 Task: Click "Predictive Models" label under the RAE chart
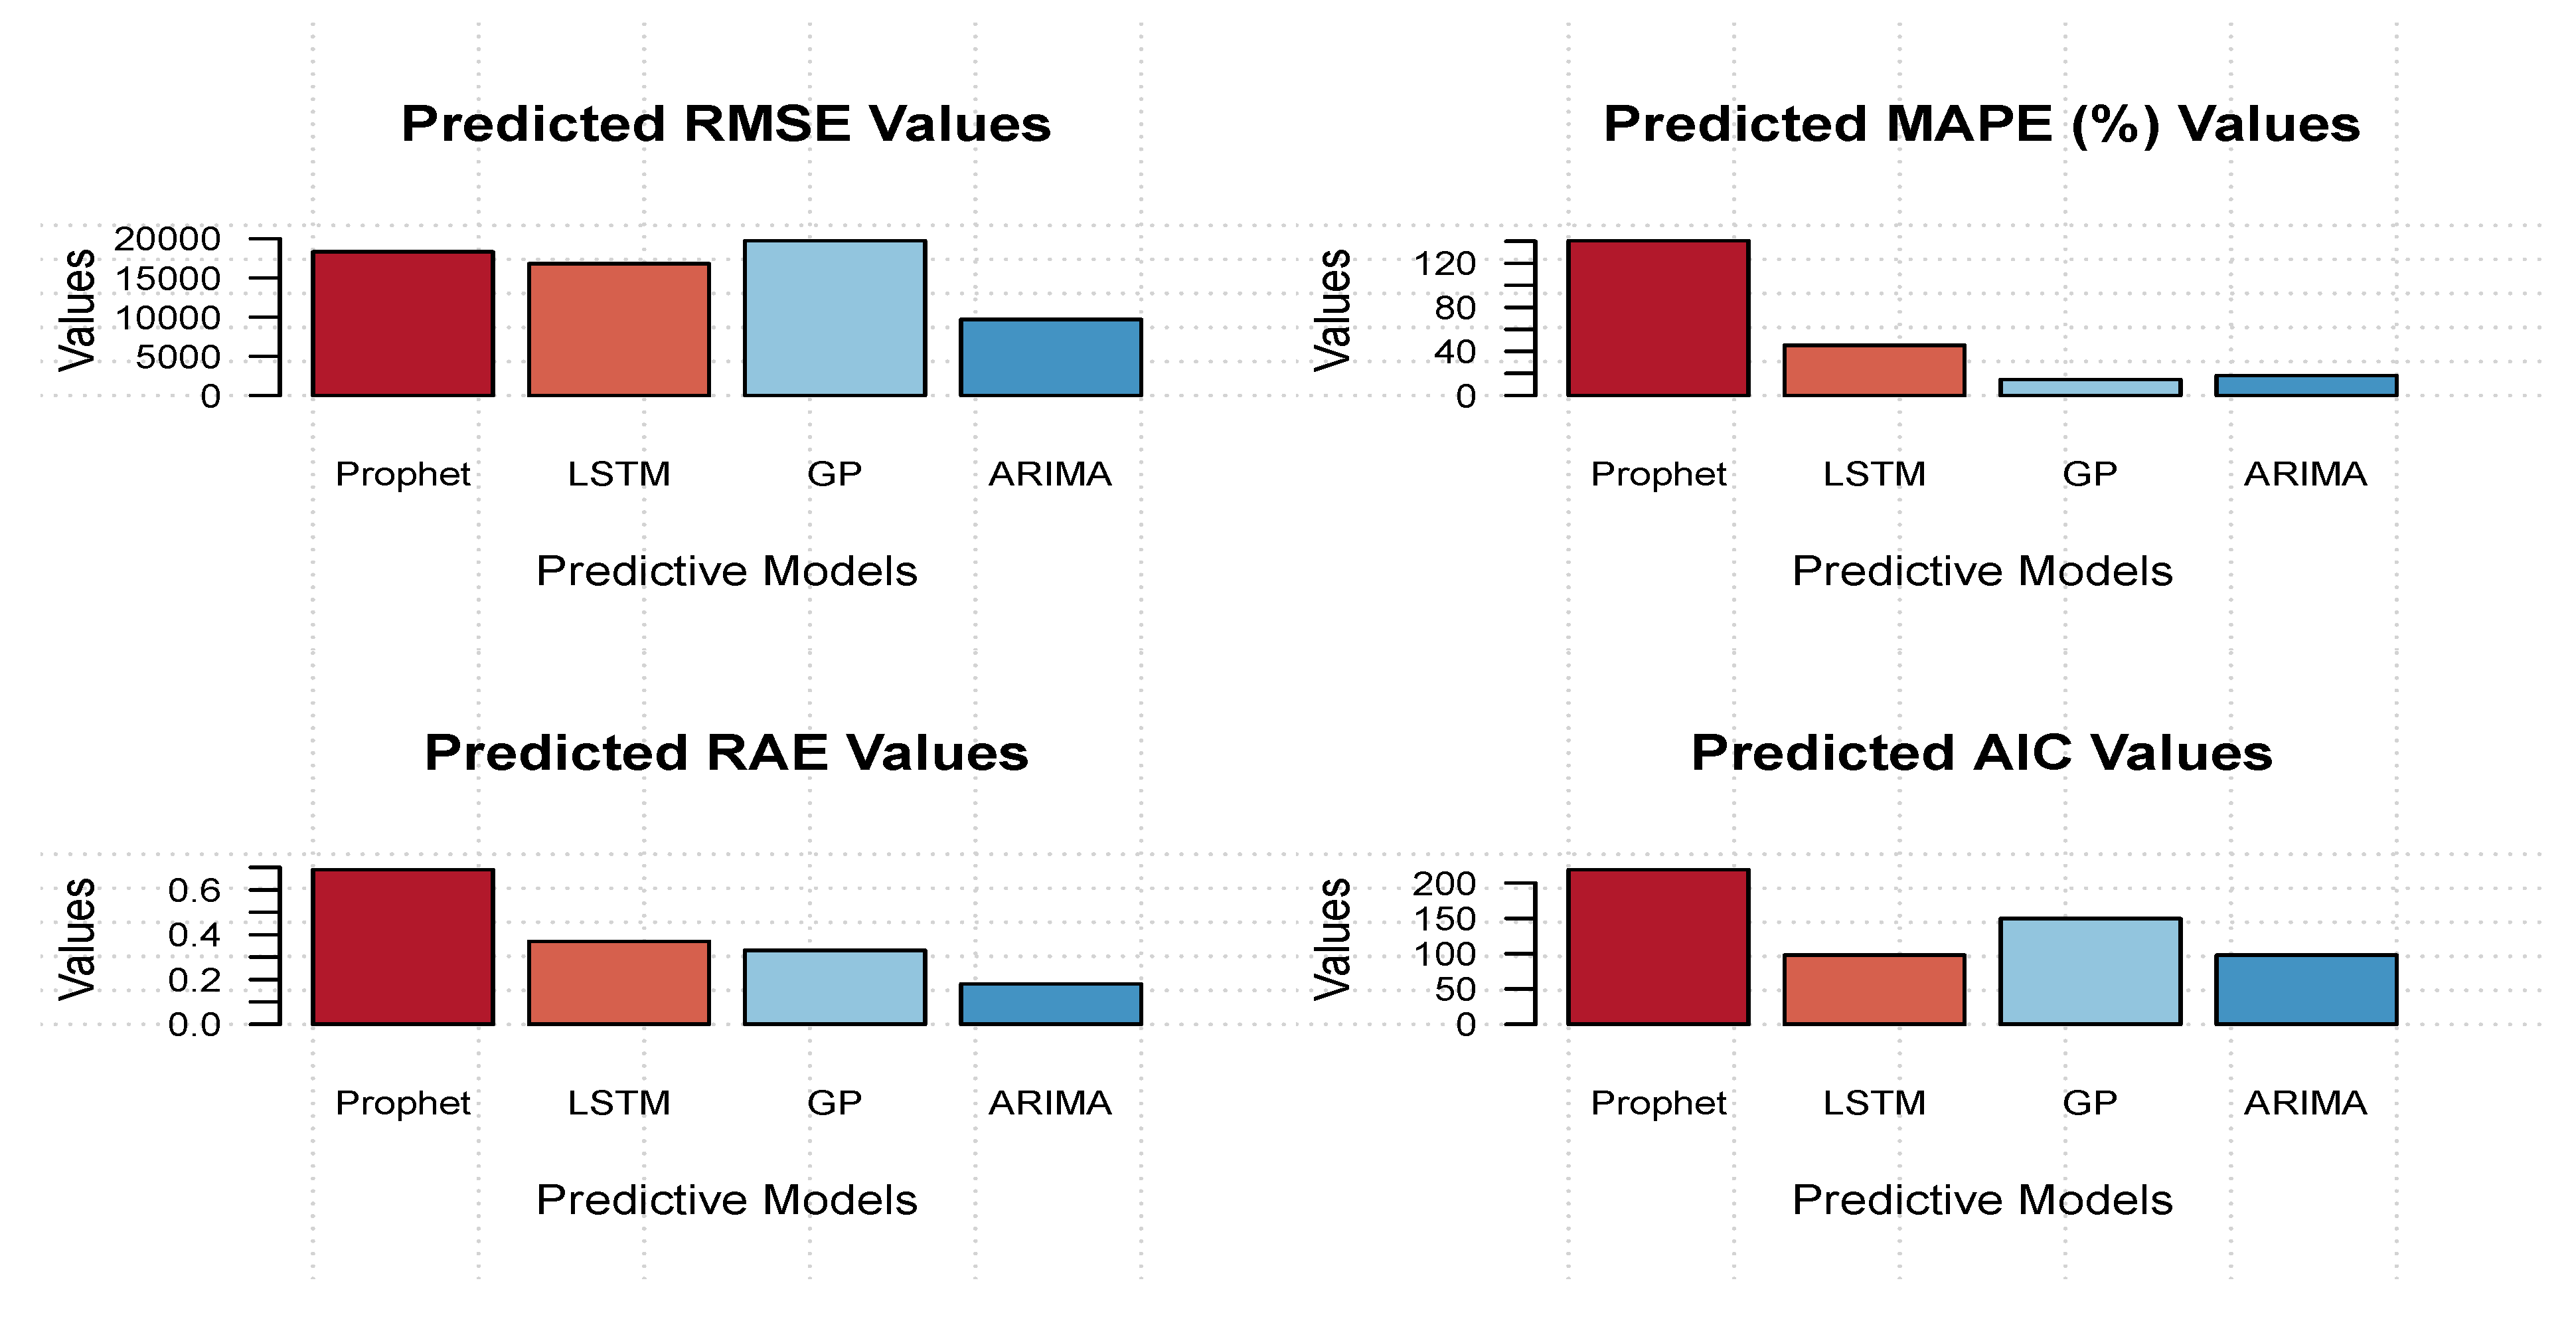pyautogui.click(x=726, y=1199)
